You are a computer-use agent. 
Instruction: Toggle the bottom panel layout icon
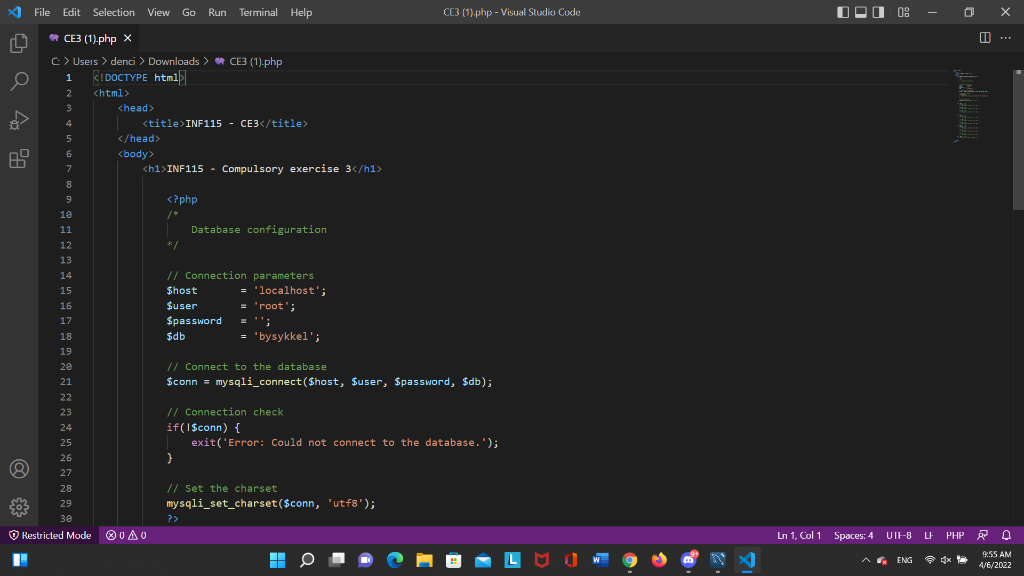[861, 12]
